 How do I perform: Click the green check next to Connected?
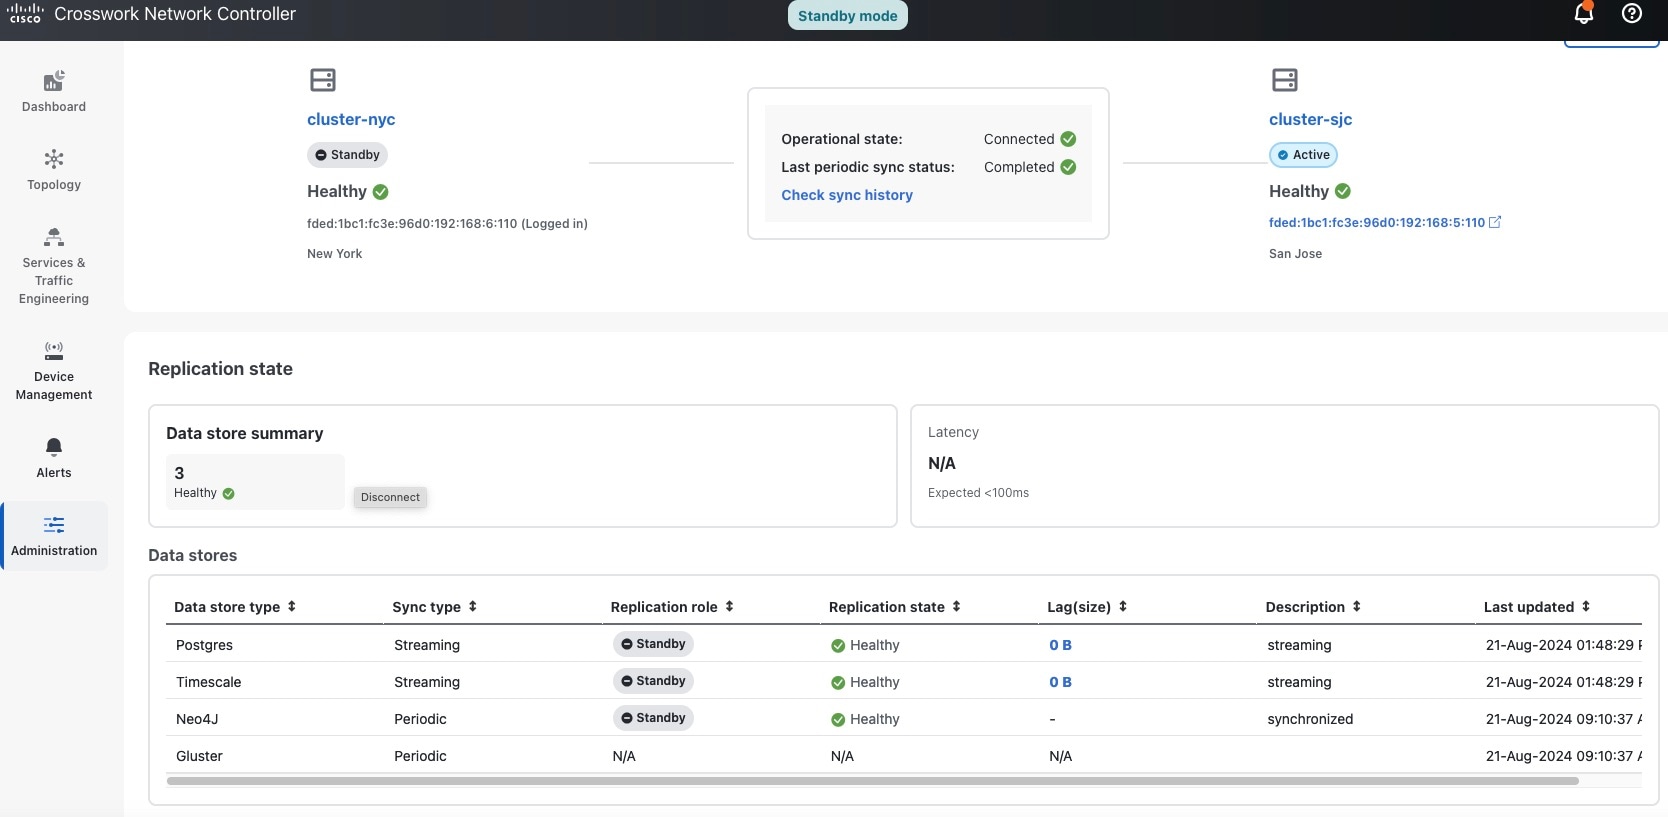click(1068, 139)
